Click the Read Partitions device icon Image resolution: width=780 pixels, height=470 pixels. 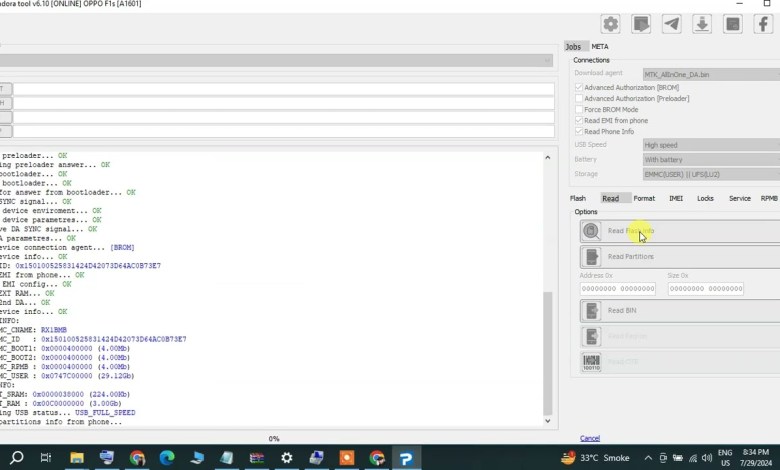[x=591, y=257]
